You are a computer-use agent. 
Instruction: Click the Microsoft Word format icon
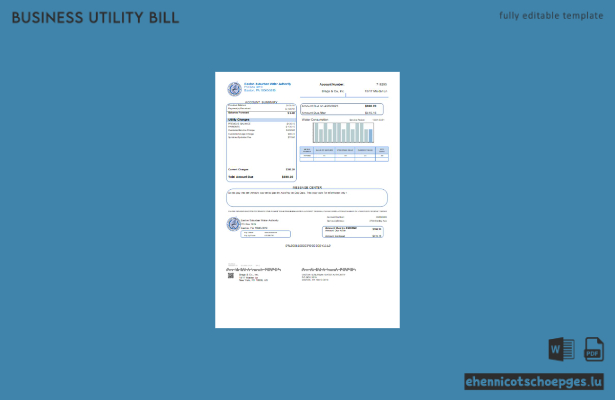pos(562,349)
